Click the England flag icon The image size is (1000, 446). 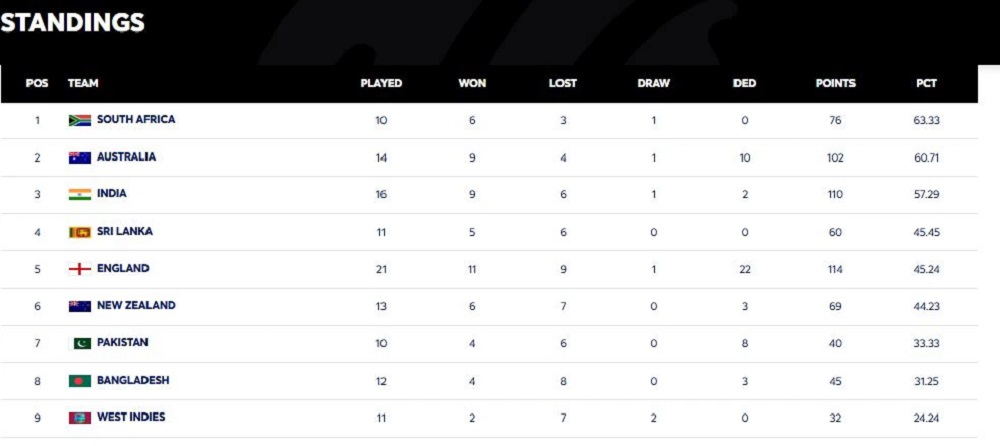79,269
